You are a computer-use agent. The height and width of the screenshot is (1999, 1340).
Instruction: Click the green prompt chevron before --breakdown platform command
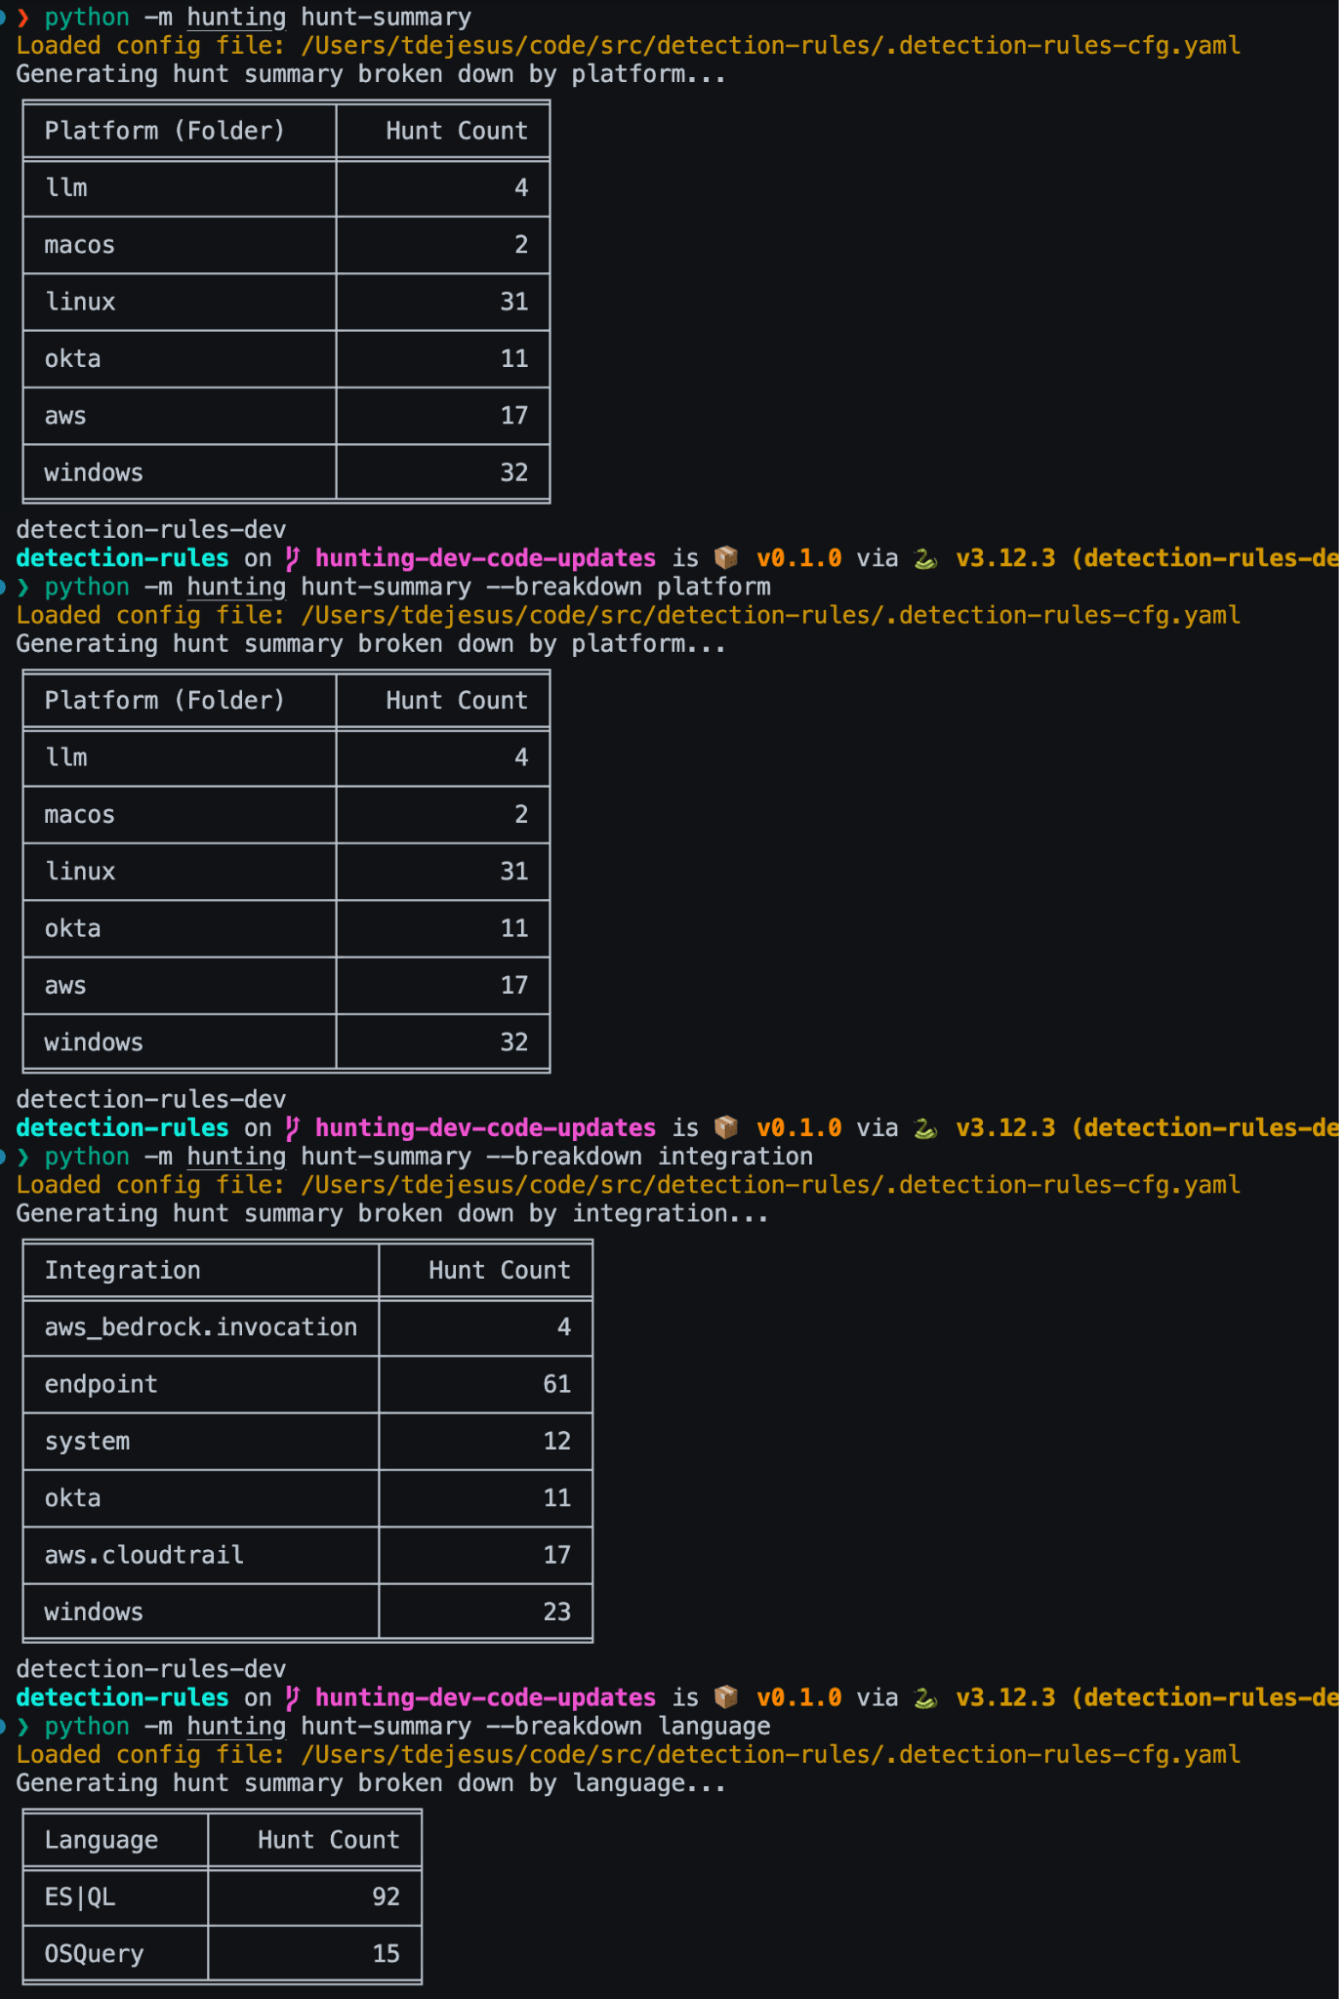tap(23, 587)
